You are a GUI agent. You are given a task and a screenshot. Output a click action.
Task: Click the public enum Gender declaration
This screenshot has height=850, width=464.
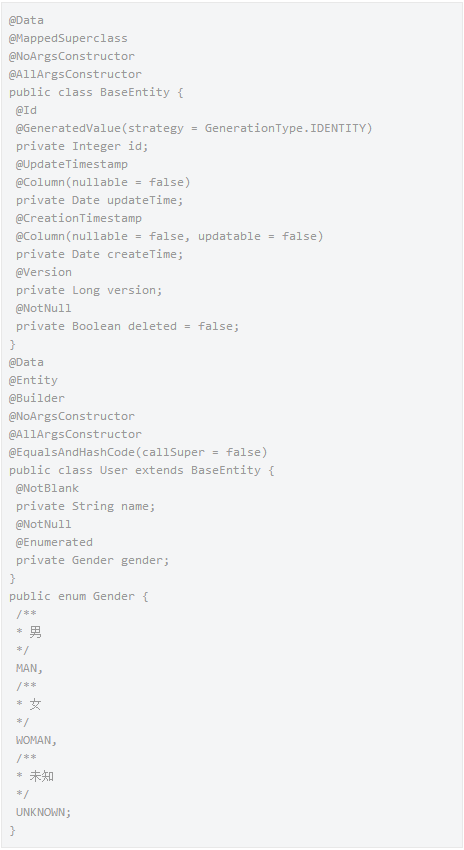click(x=79, y=596)
